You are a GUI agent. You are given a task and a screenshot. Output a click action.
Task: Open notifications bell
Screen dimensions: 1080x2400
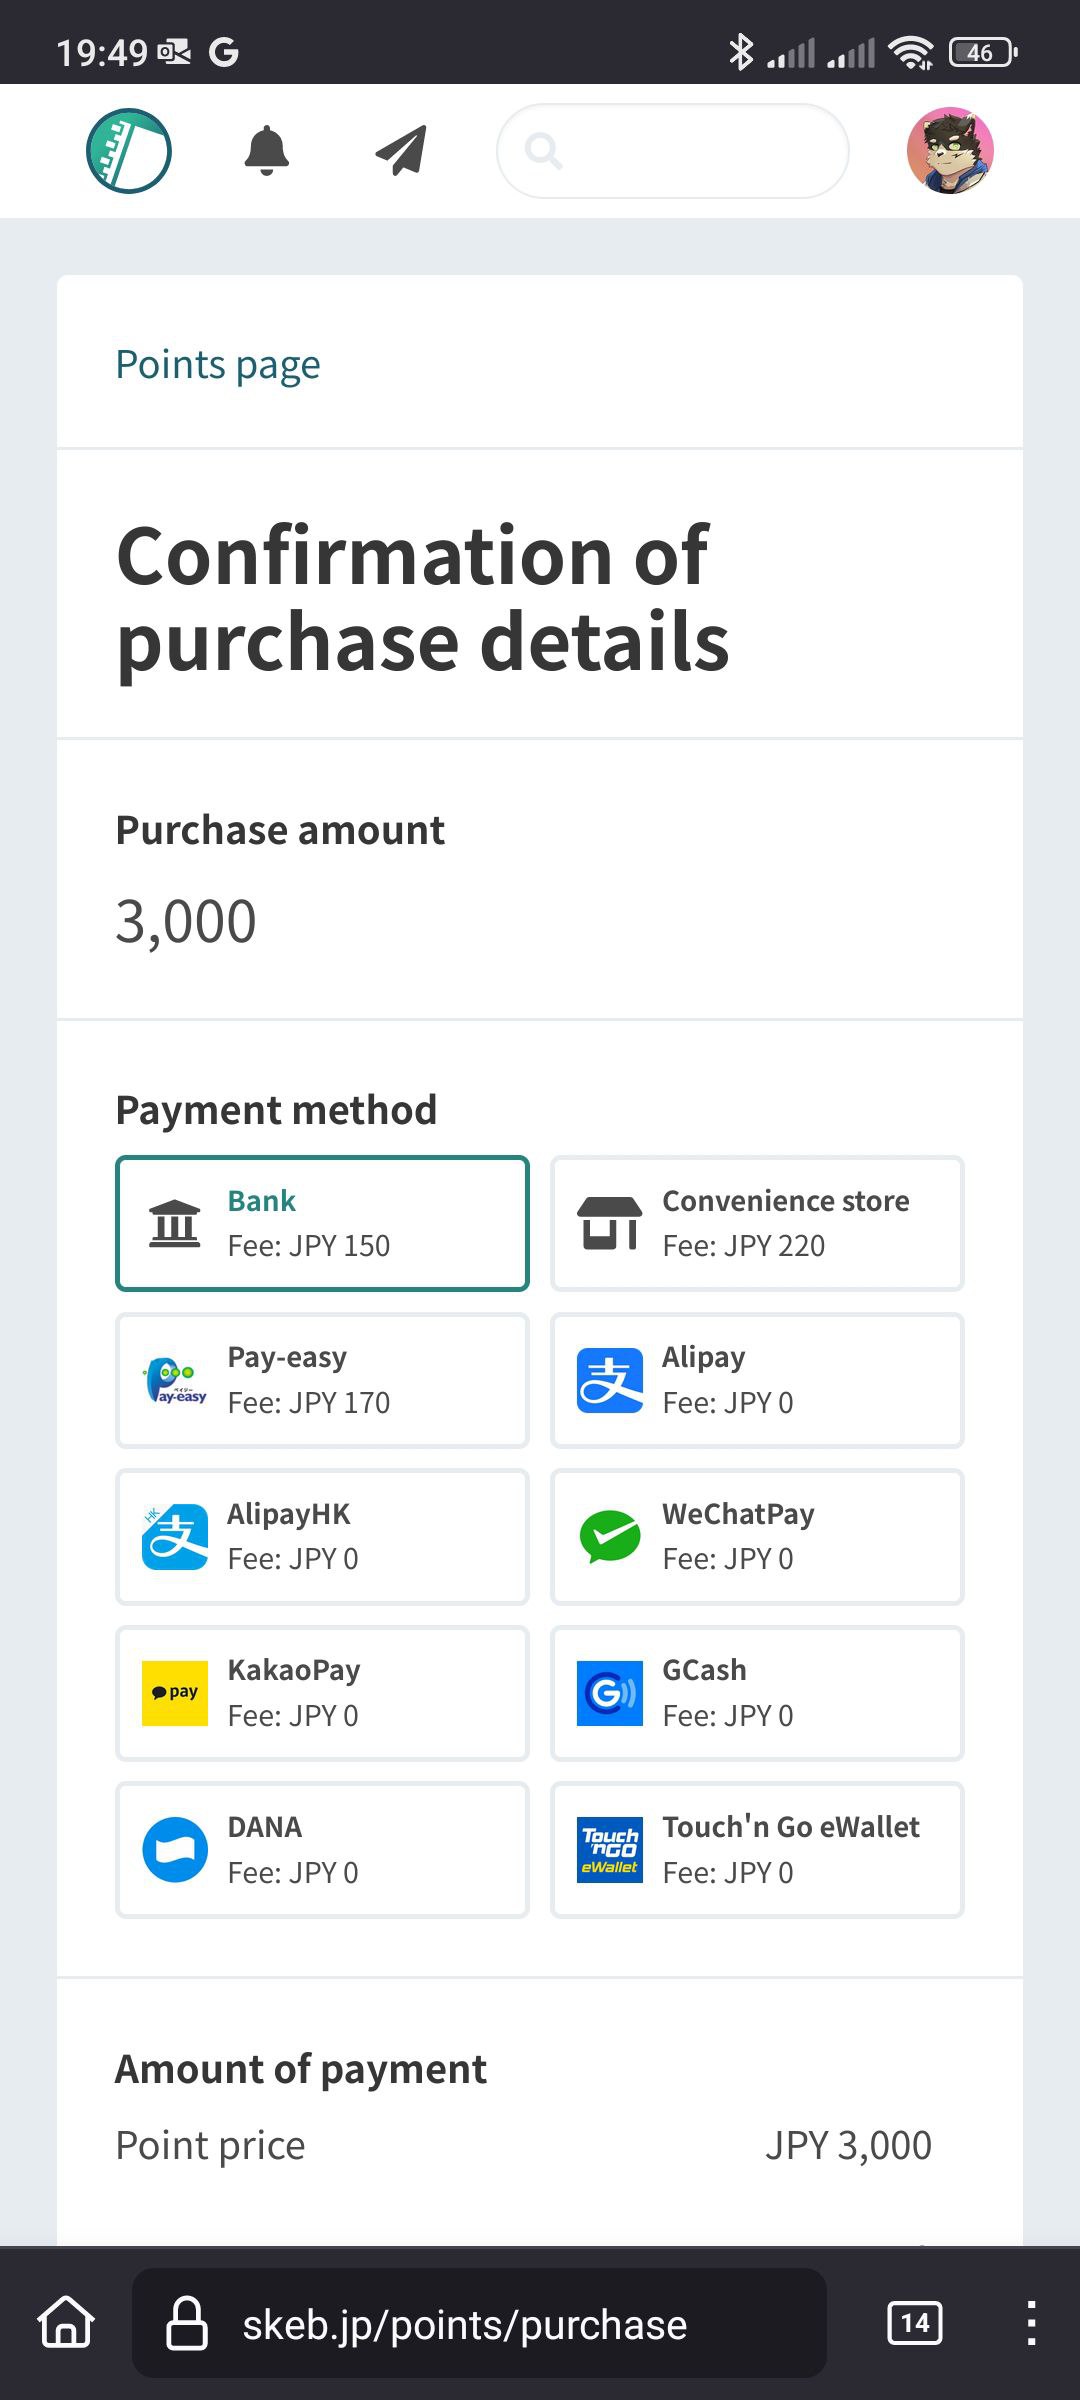(x=267, y=151)
